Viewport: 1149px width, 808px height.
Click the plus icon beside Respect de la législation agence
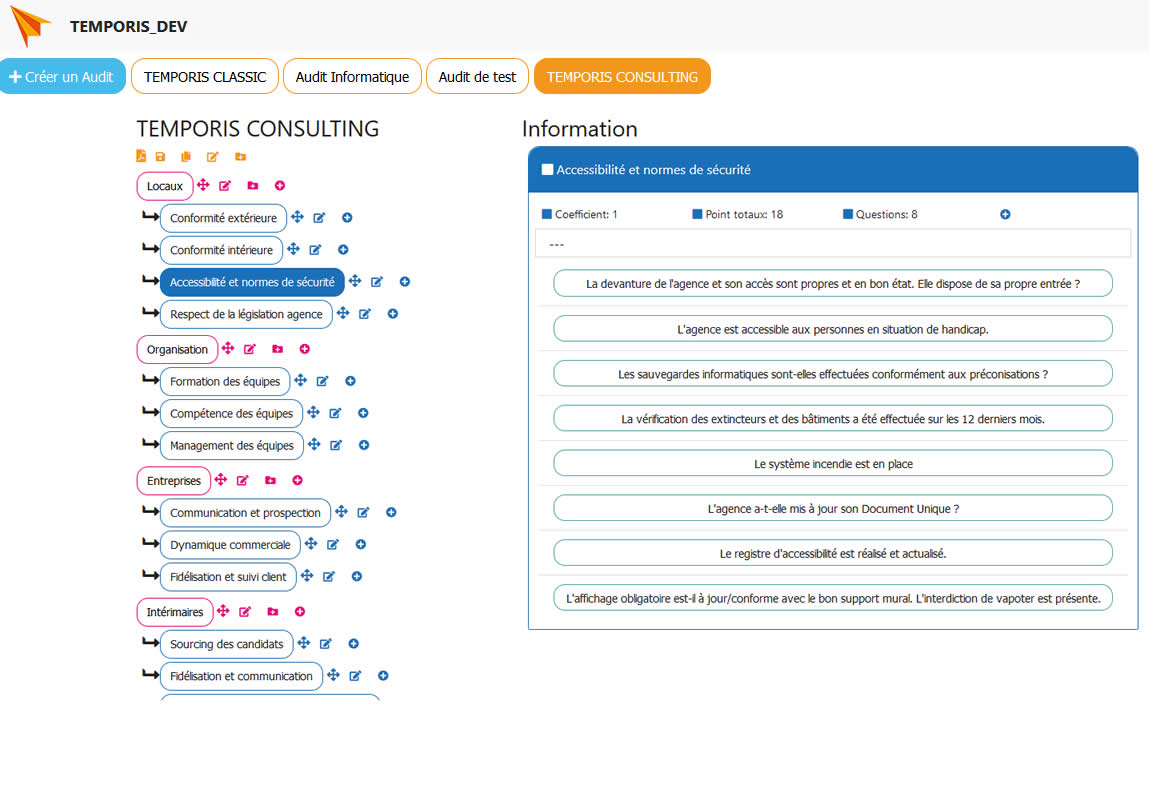[393, 314]
